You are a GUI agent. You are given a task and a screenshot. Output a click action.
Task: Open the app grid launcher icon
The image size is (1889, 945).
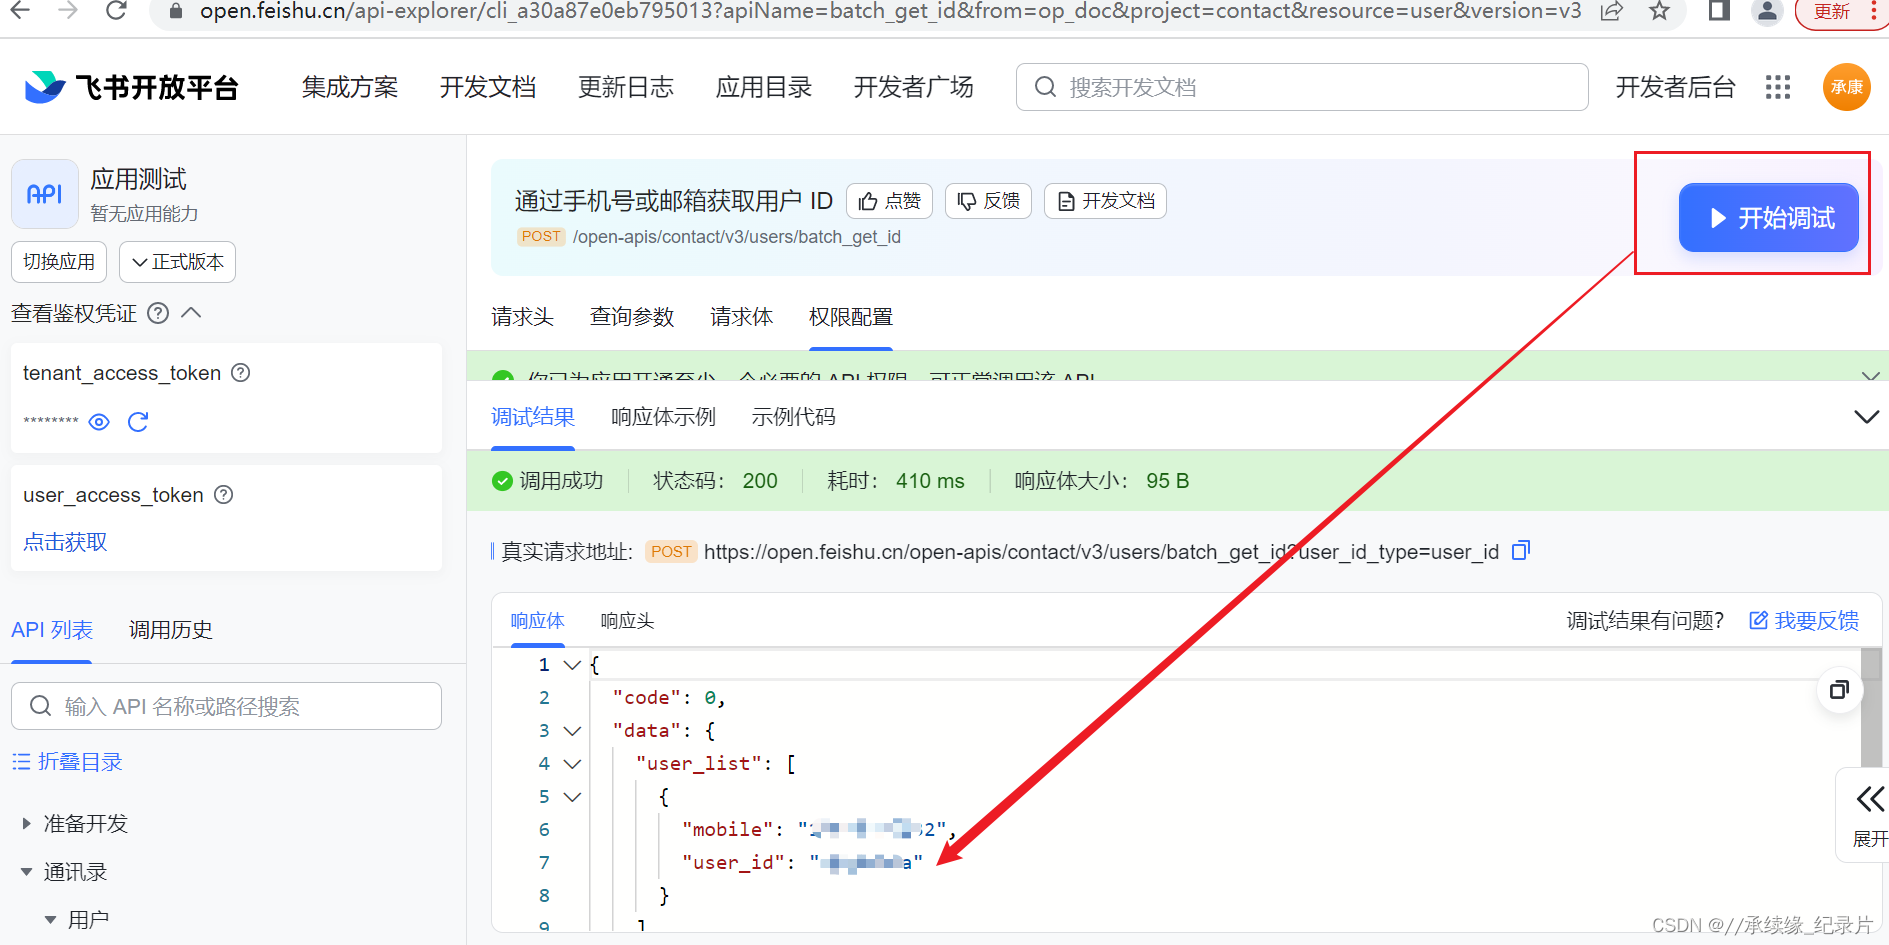click(x=1777, y=87)
